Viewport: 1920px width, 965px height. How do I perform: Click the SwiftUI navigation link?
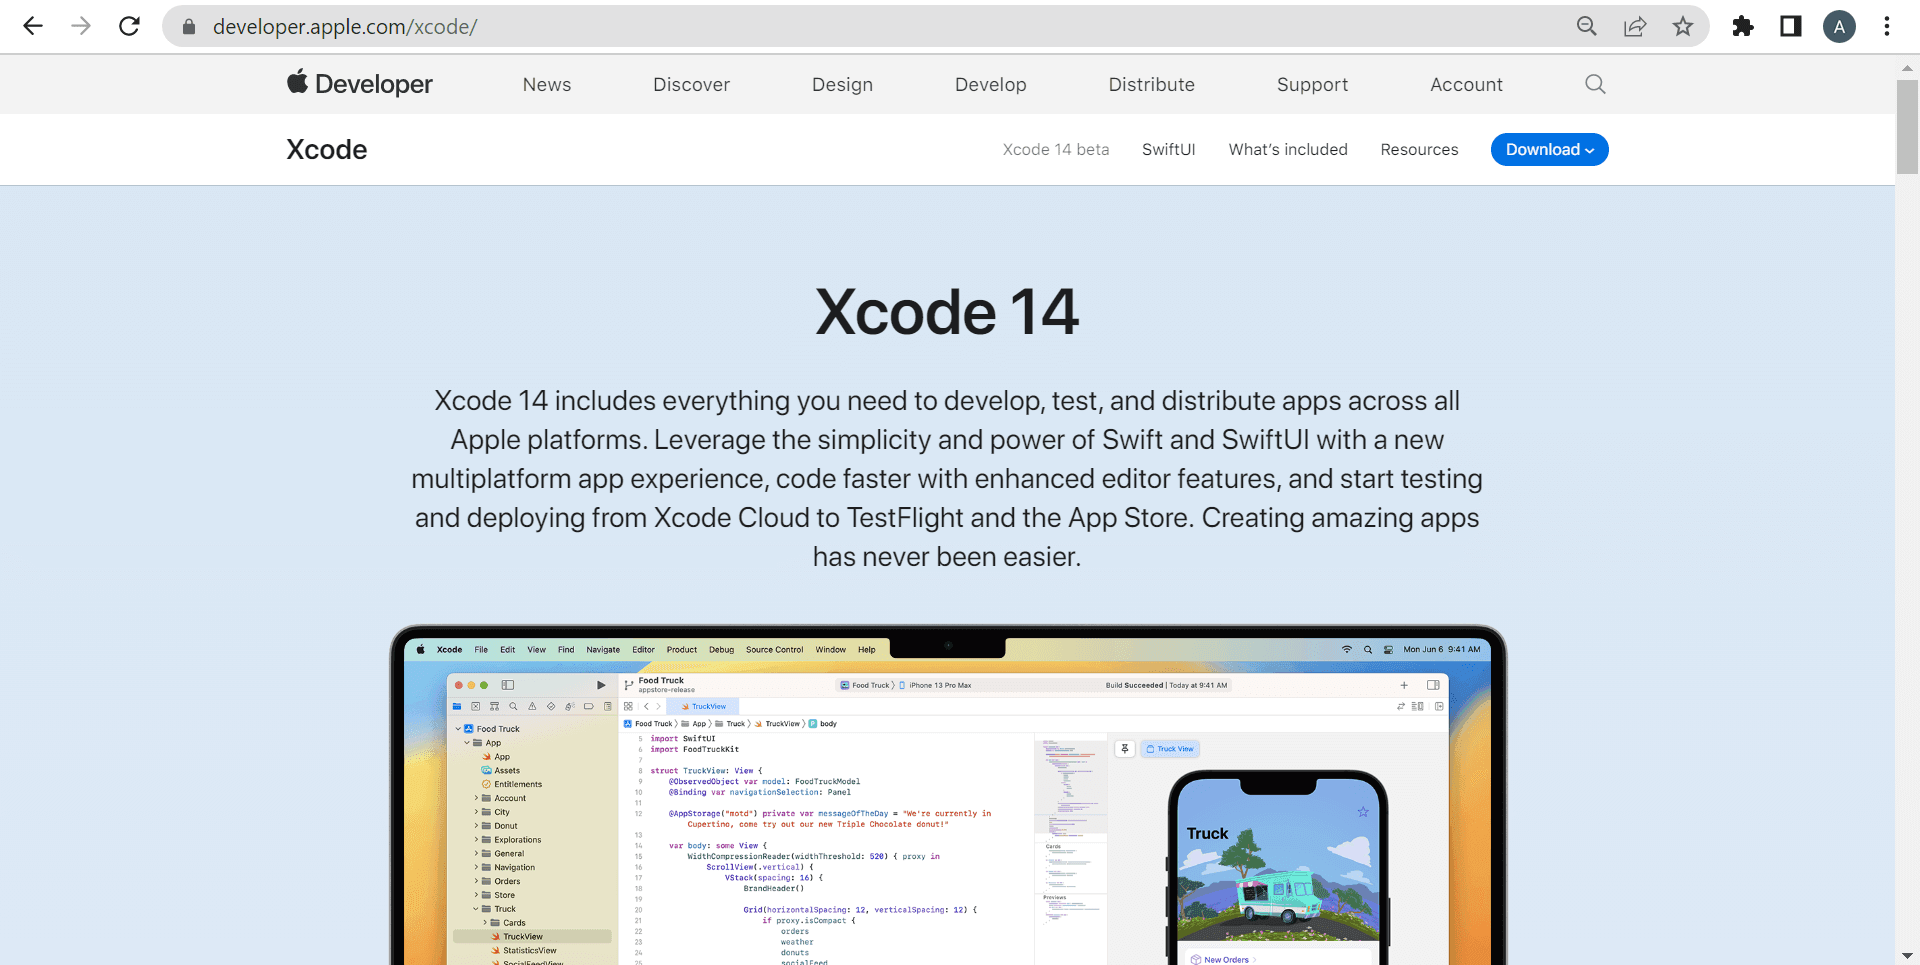coord(1168,149)
